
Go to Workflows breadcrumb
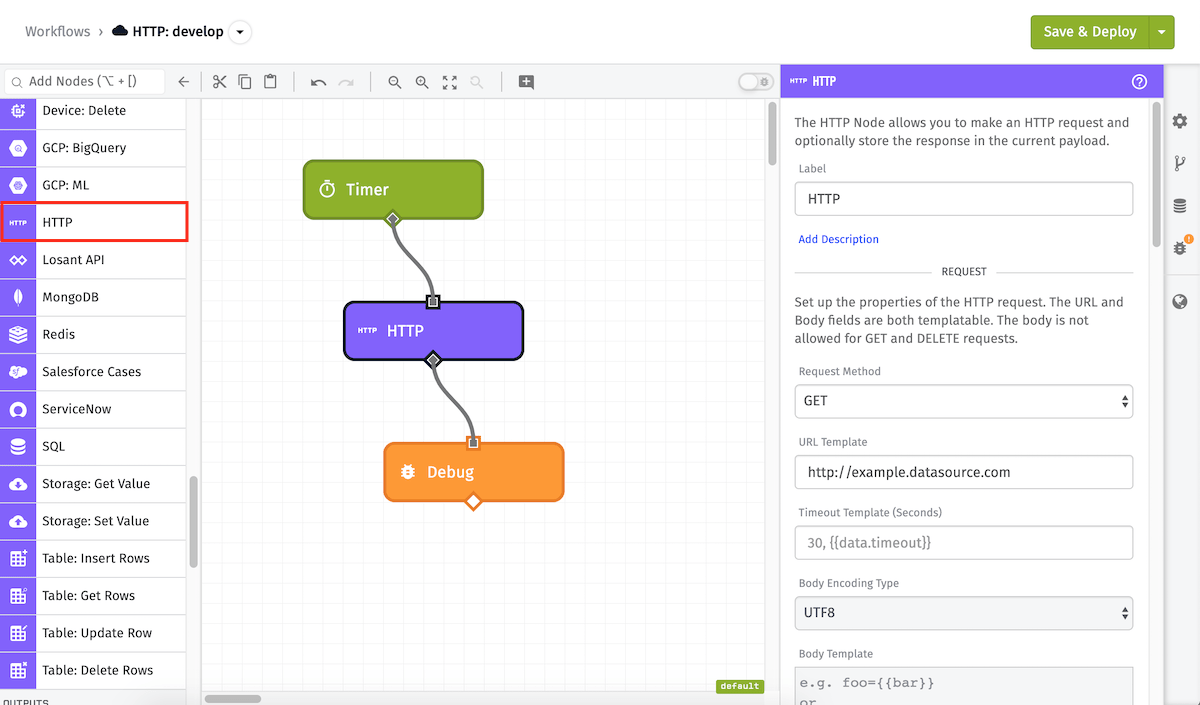tap(58, 32)
